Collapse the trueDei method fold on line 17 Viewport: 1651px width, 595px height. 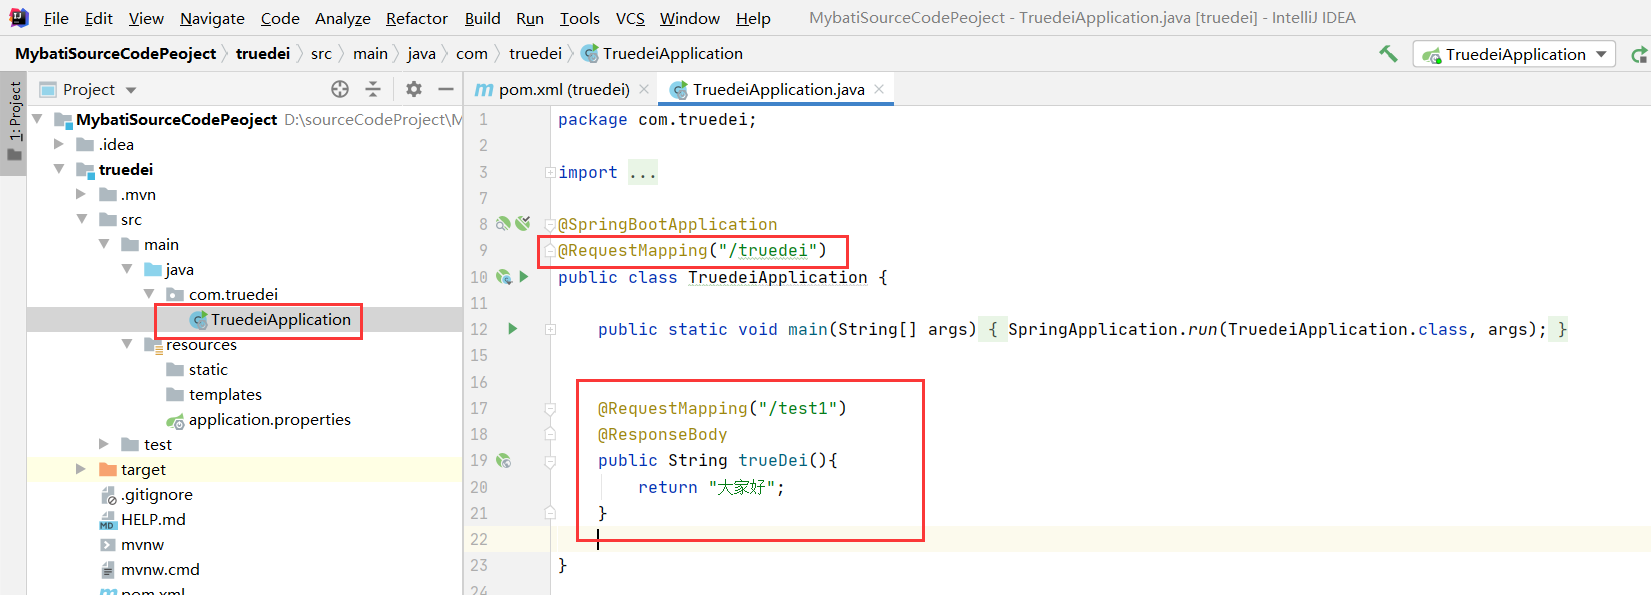pos(550,408)
